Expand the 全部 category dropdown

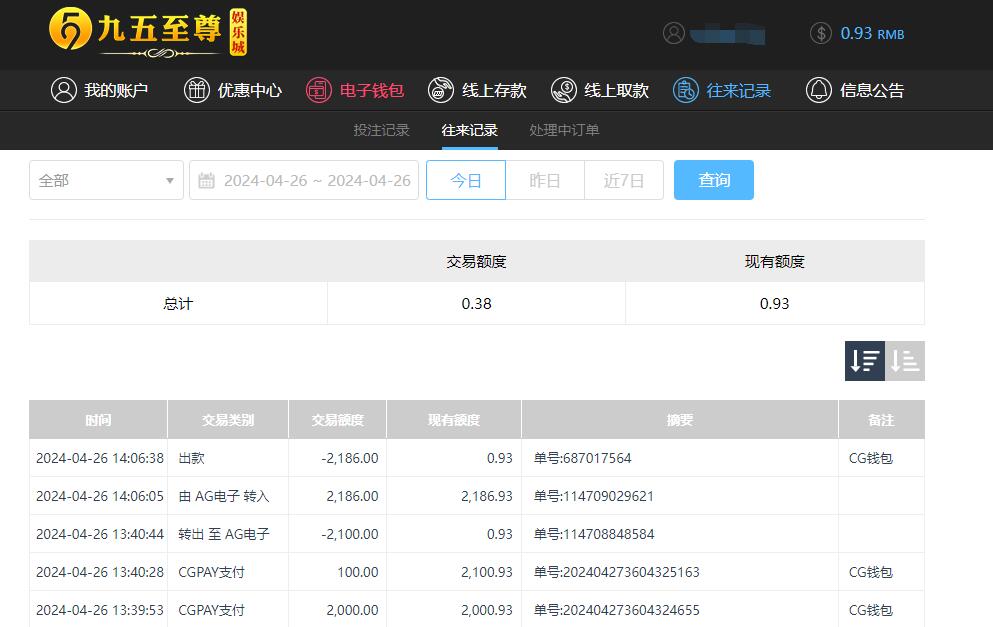(x=106, y=180)
